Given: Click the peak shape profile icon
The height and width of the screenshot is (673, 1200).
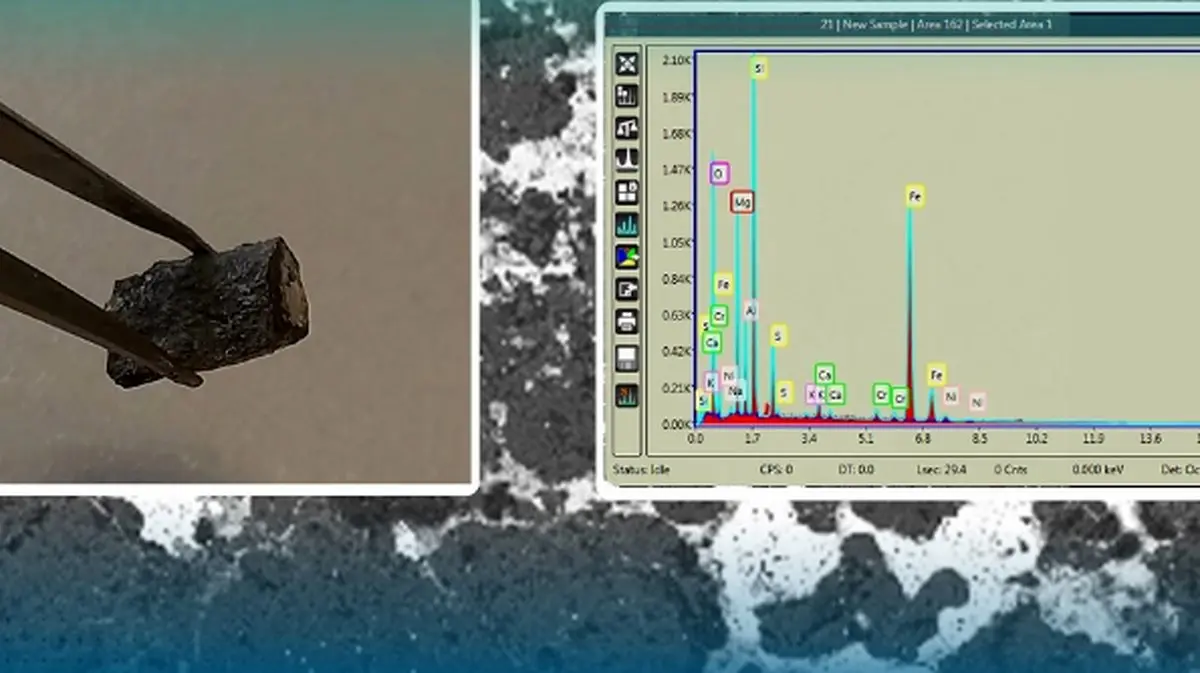Looking at the screenshot, I should (627, 160).
